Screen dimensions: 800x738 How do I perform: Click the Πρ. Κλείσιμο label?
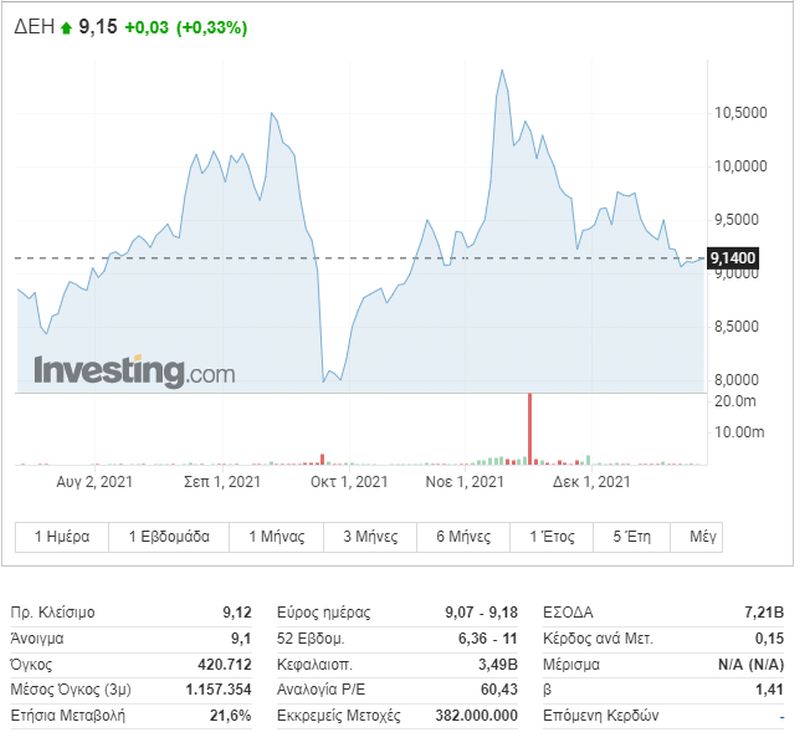(x=53, y=612)
